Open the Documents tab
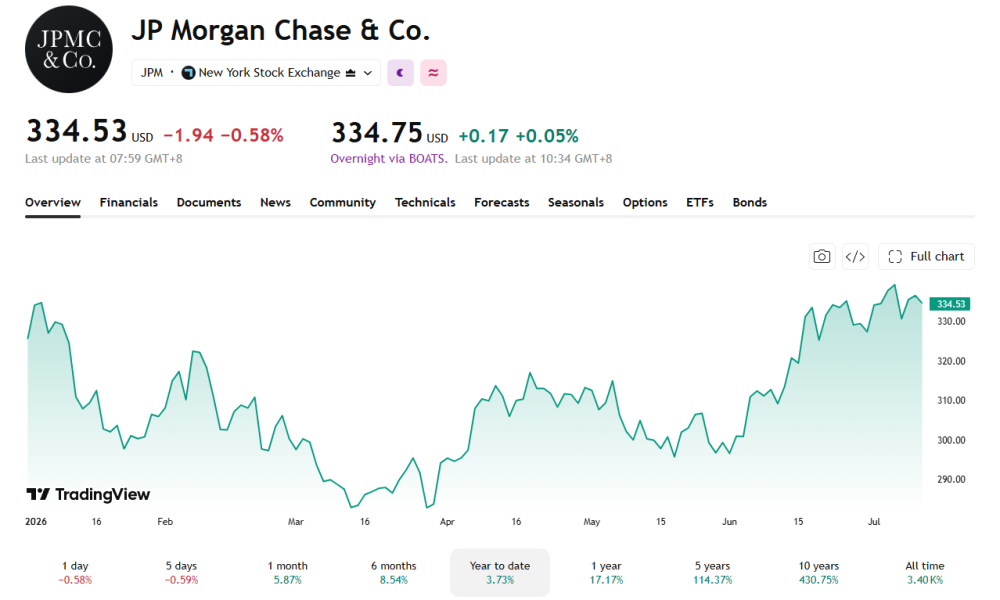 [x=209, y=202]
